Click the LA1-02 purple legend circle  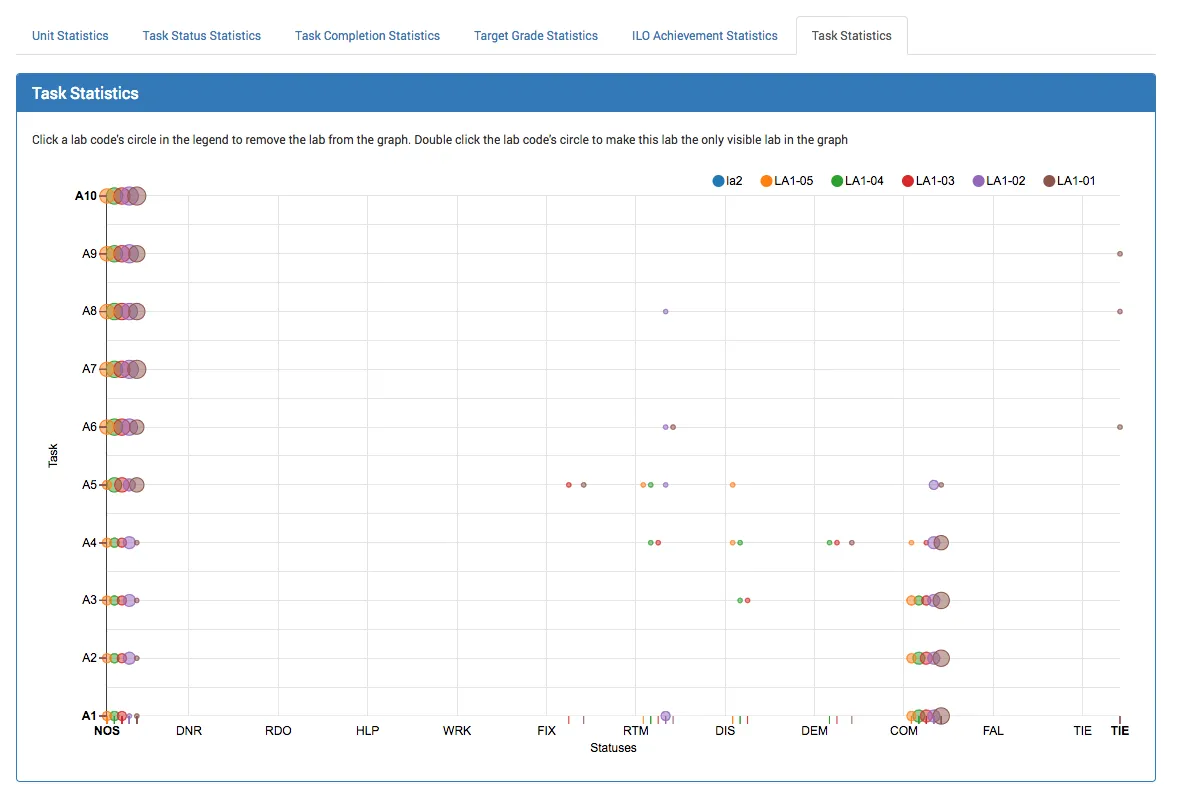coord(979,181)
